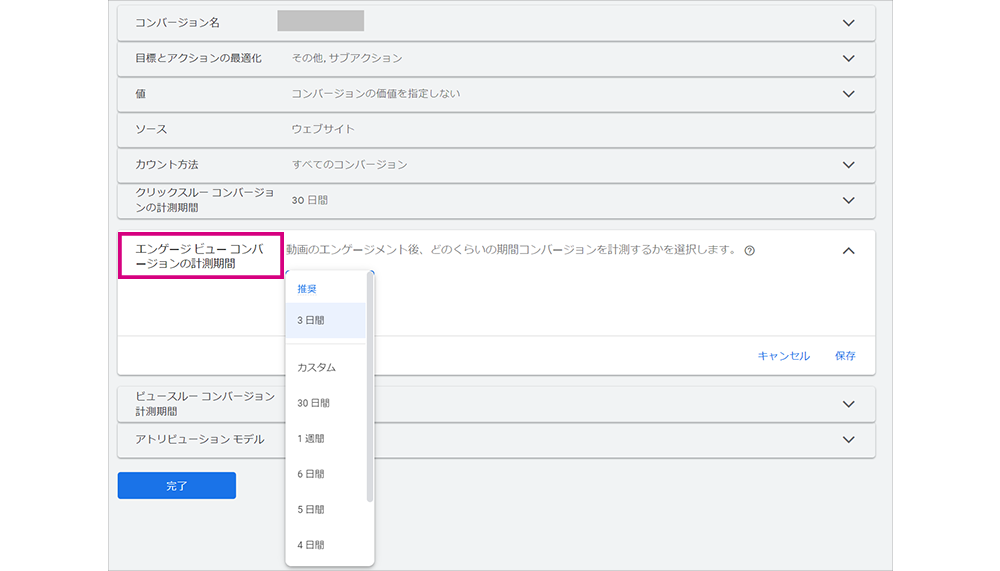Click the ソース row showing ウェブサイト

click(496, 130)
